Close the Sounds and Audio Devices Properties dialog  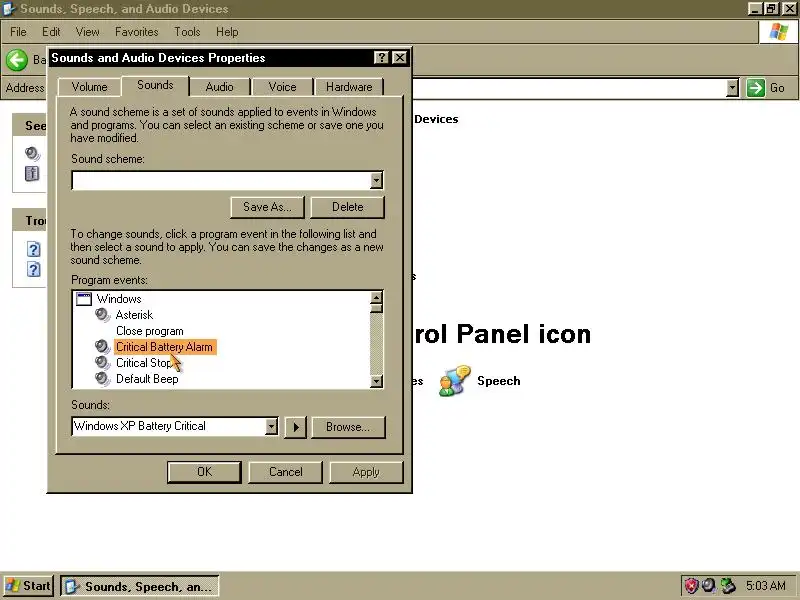tap(400, 58)
